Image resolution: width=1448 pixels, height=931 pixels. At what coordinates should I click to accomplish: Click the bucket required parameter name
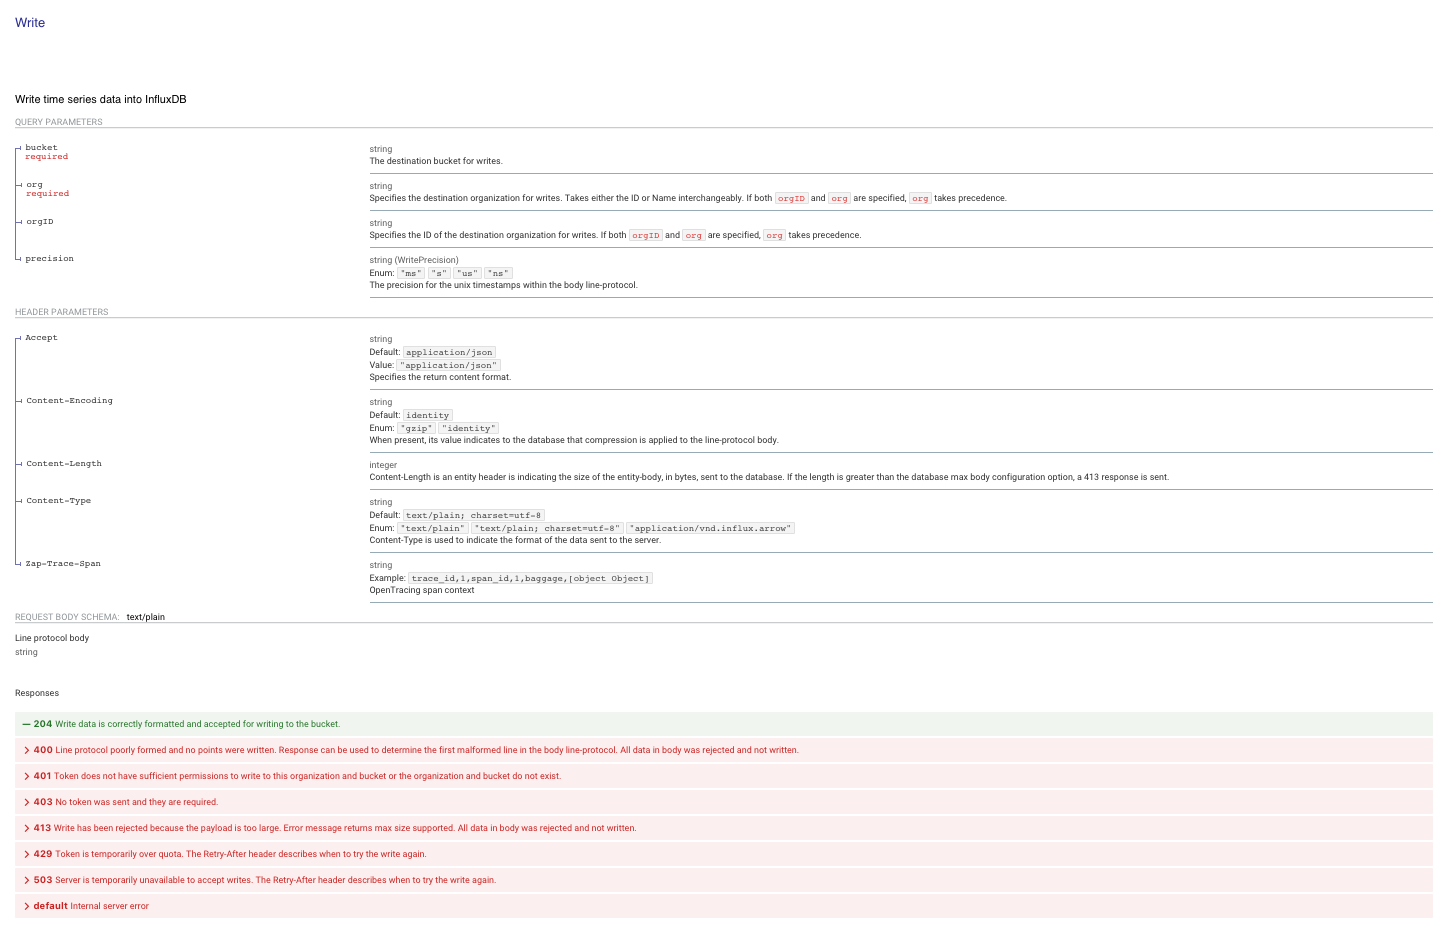tap(41, 147)
